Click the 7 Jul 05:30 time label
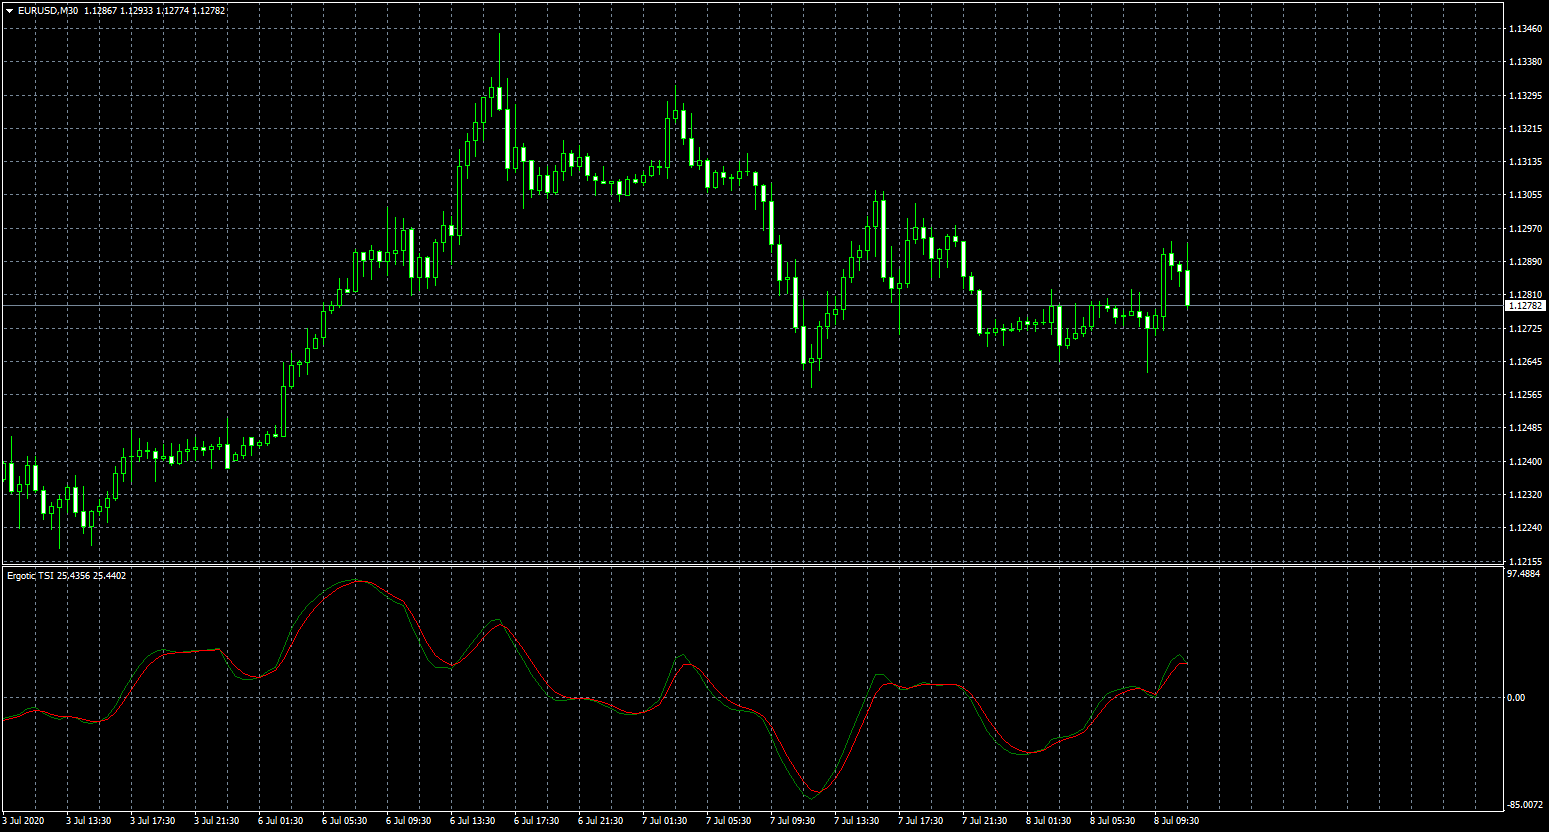This screenshot has height=832, width=1549. [x=729, y=821]
